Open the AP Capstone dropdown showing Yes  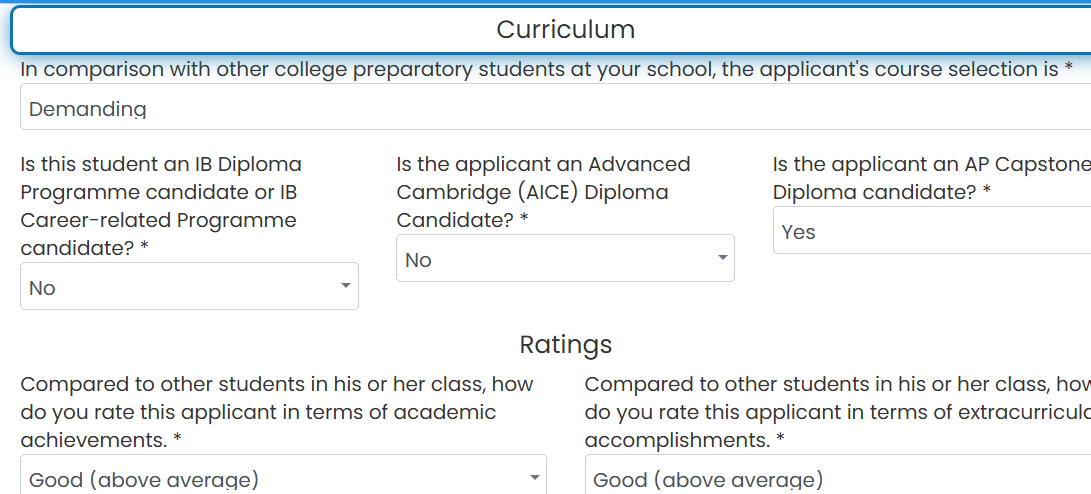coord(932,230)
